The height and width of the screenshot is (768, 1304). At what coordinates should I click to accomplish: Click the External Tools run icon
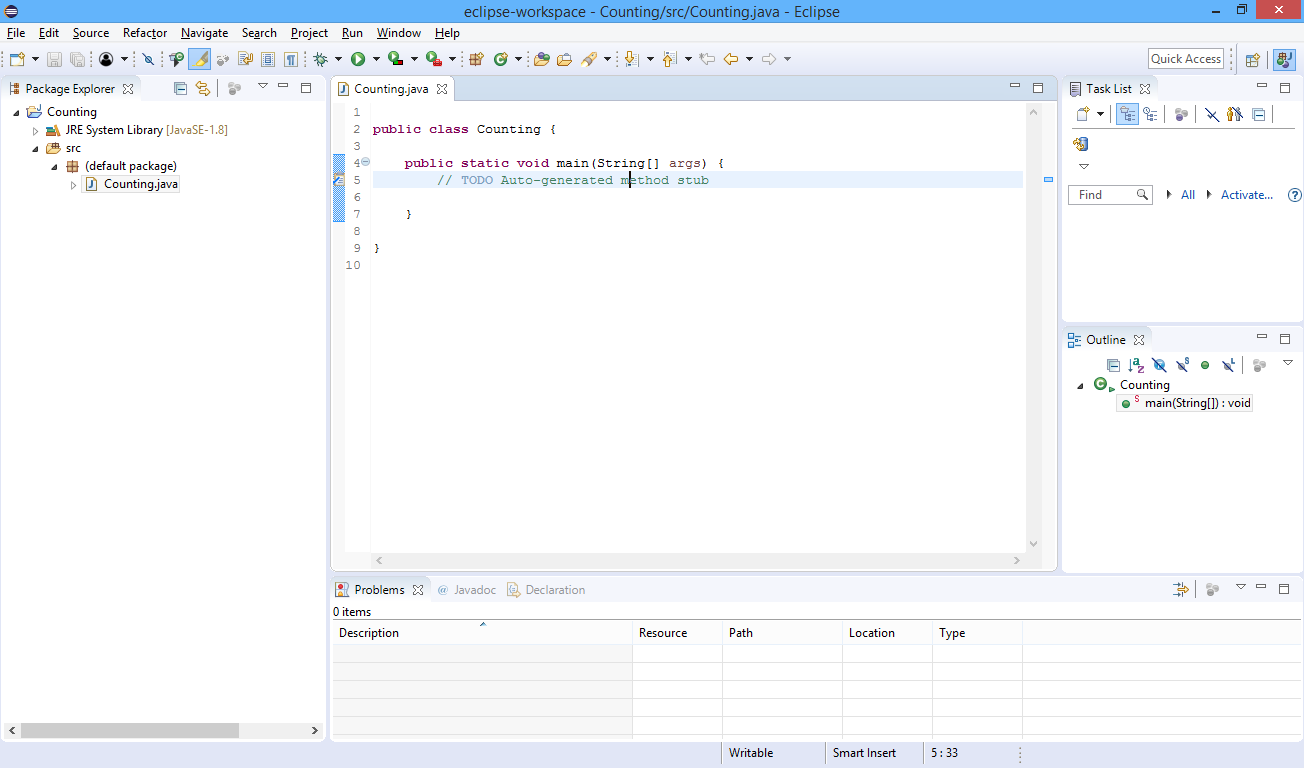(x=434, y=59)
